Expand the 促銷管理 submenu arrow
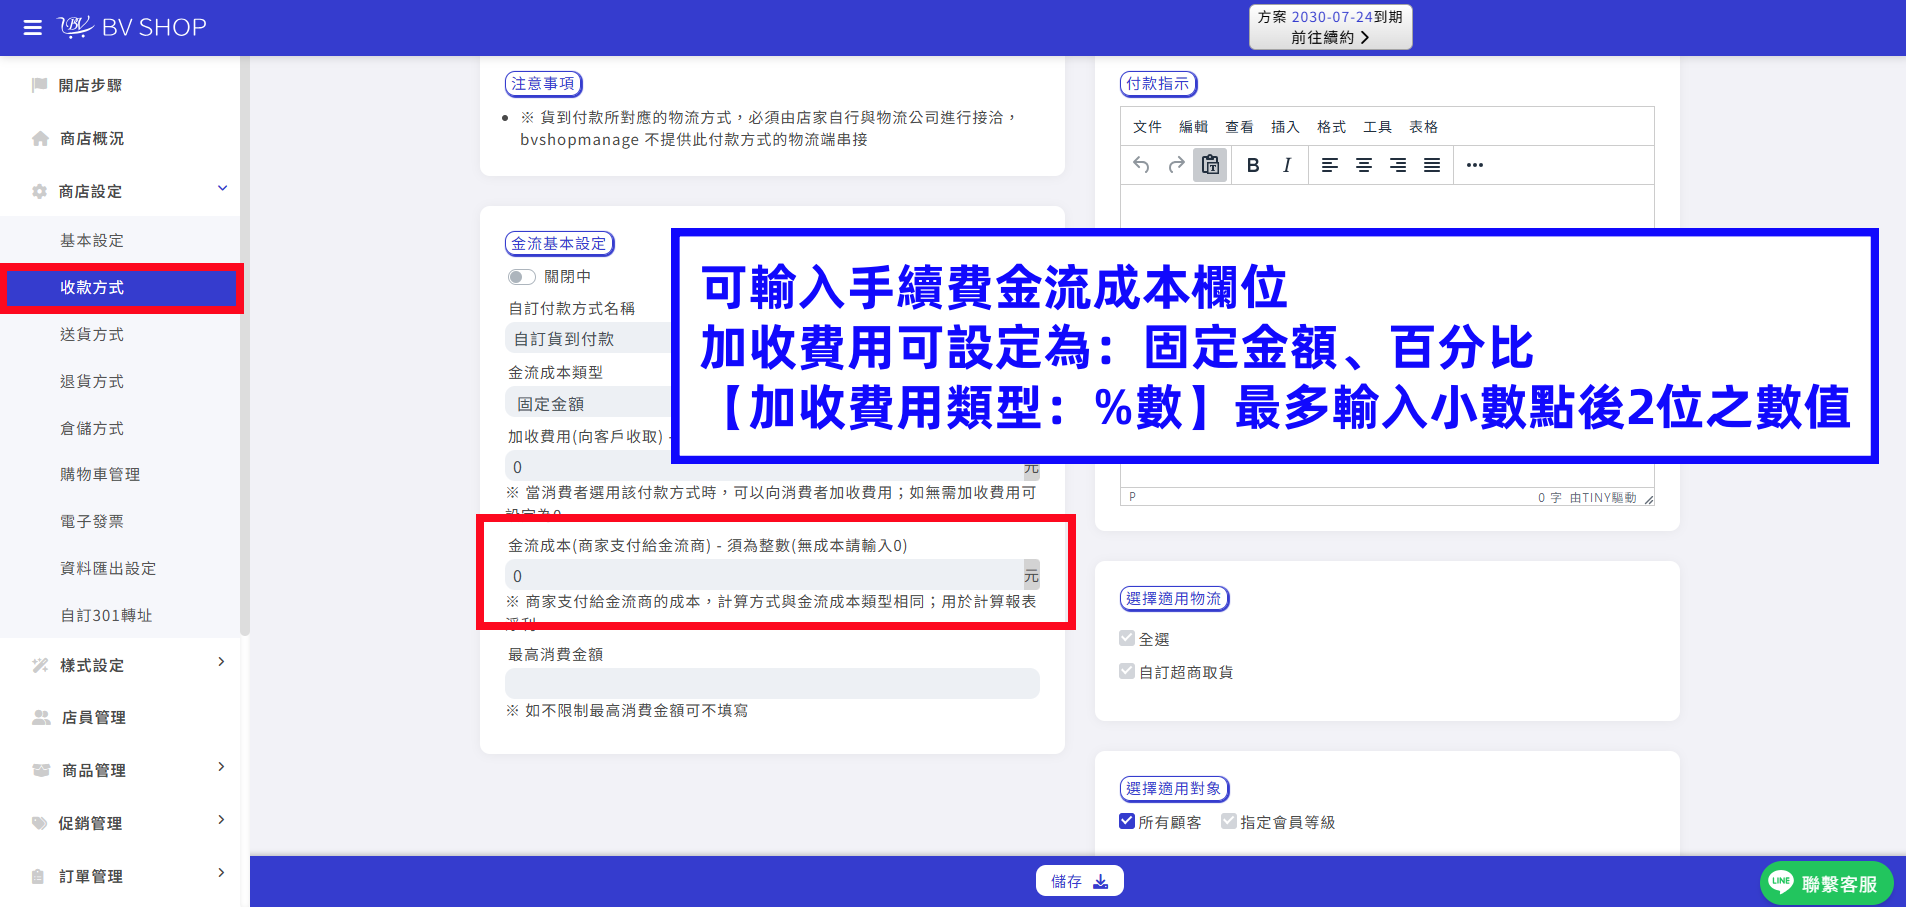This screenshot has height=907, width=1906. click(x=222, y=820)
